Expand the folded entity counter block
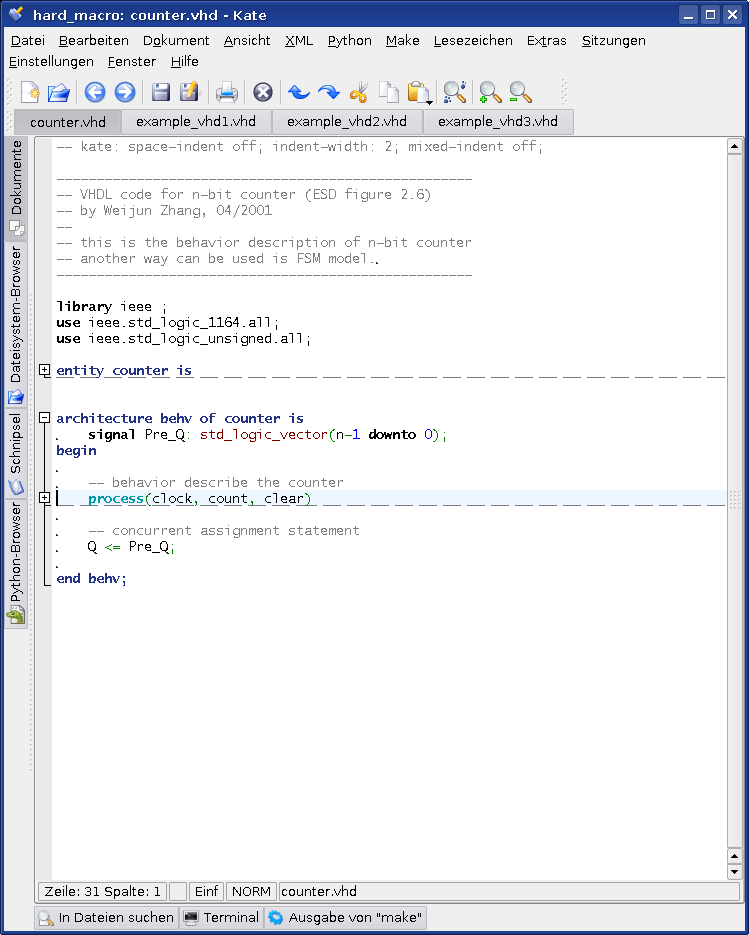The image size is (749, 935). tap(45, 370)
